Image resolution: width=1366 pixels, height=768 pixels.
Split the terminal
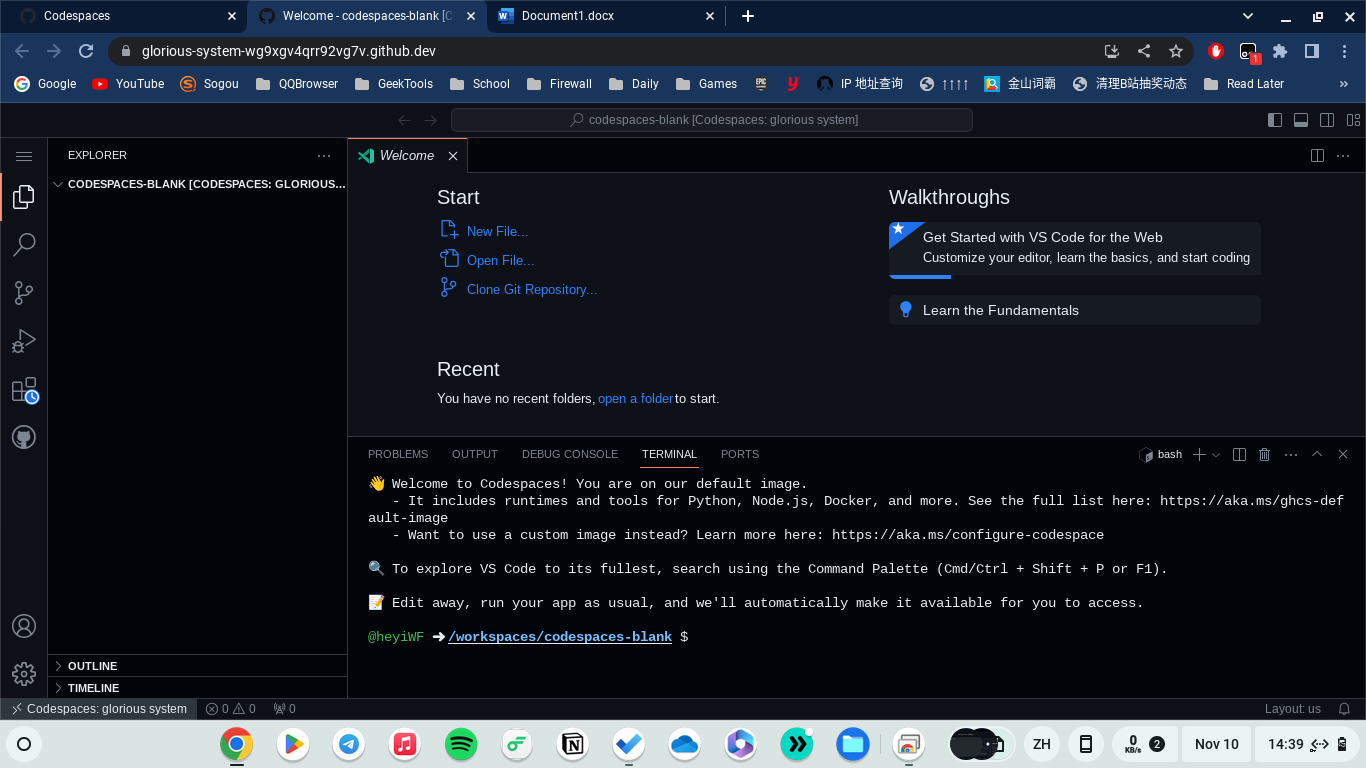pyautogui.click(x=1239, y=454)
